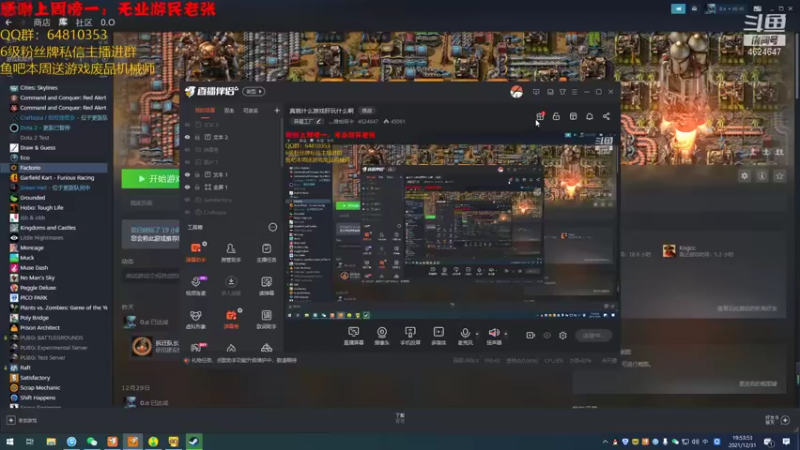Add a game at Steam bottom left
The height and width of the screenshot is (450, 800).
pyautogui.click(x=21, y=420)
